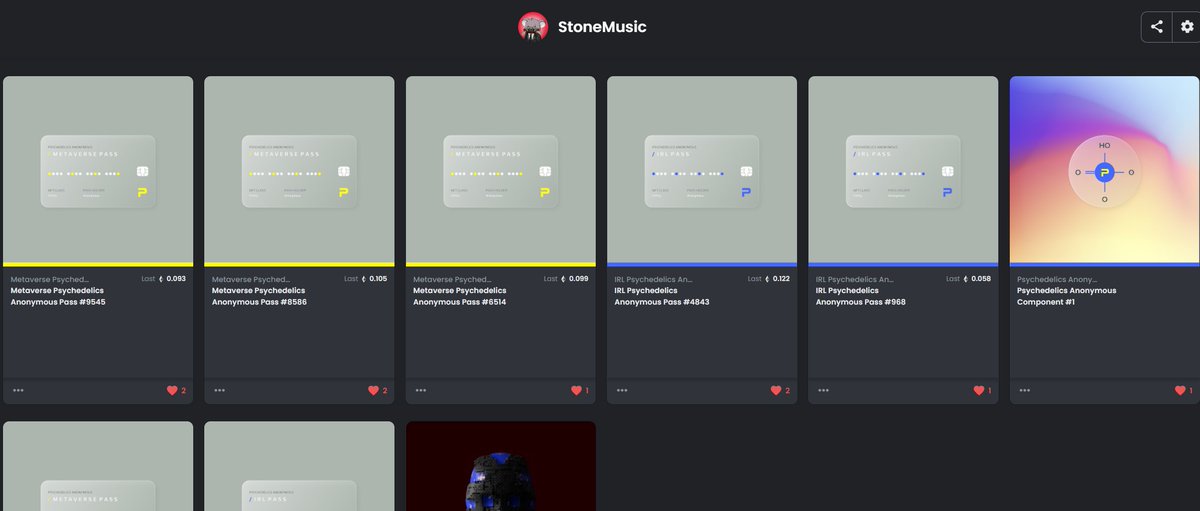
Task: Toggle heart favorite on Pass #968
Action: click(x=977, y=390)
